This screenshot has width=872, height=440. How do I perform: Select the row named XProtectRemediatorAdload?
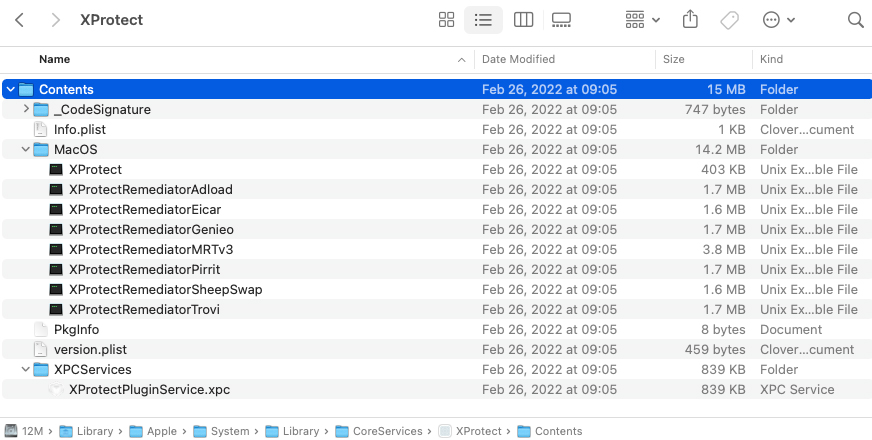click(x=437, y=190)
